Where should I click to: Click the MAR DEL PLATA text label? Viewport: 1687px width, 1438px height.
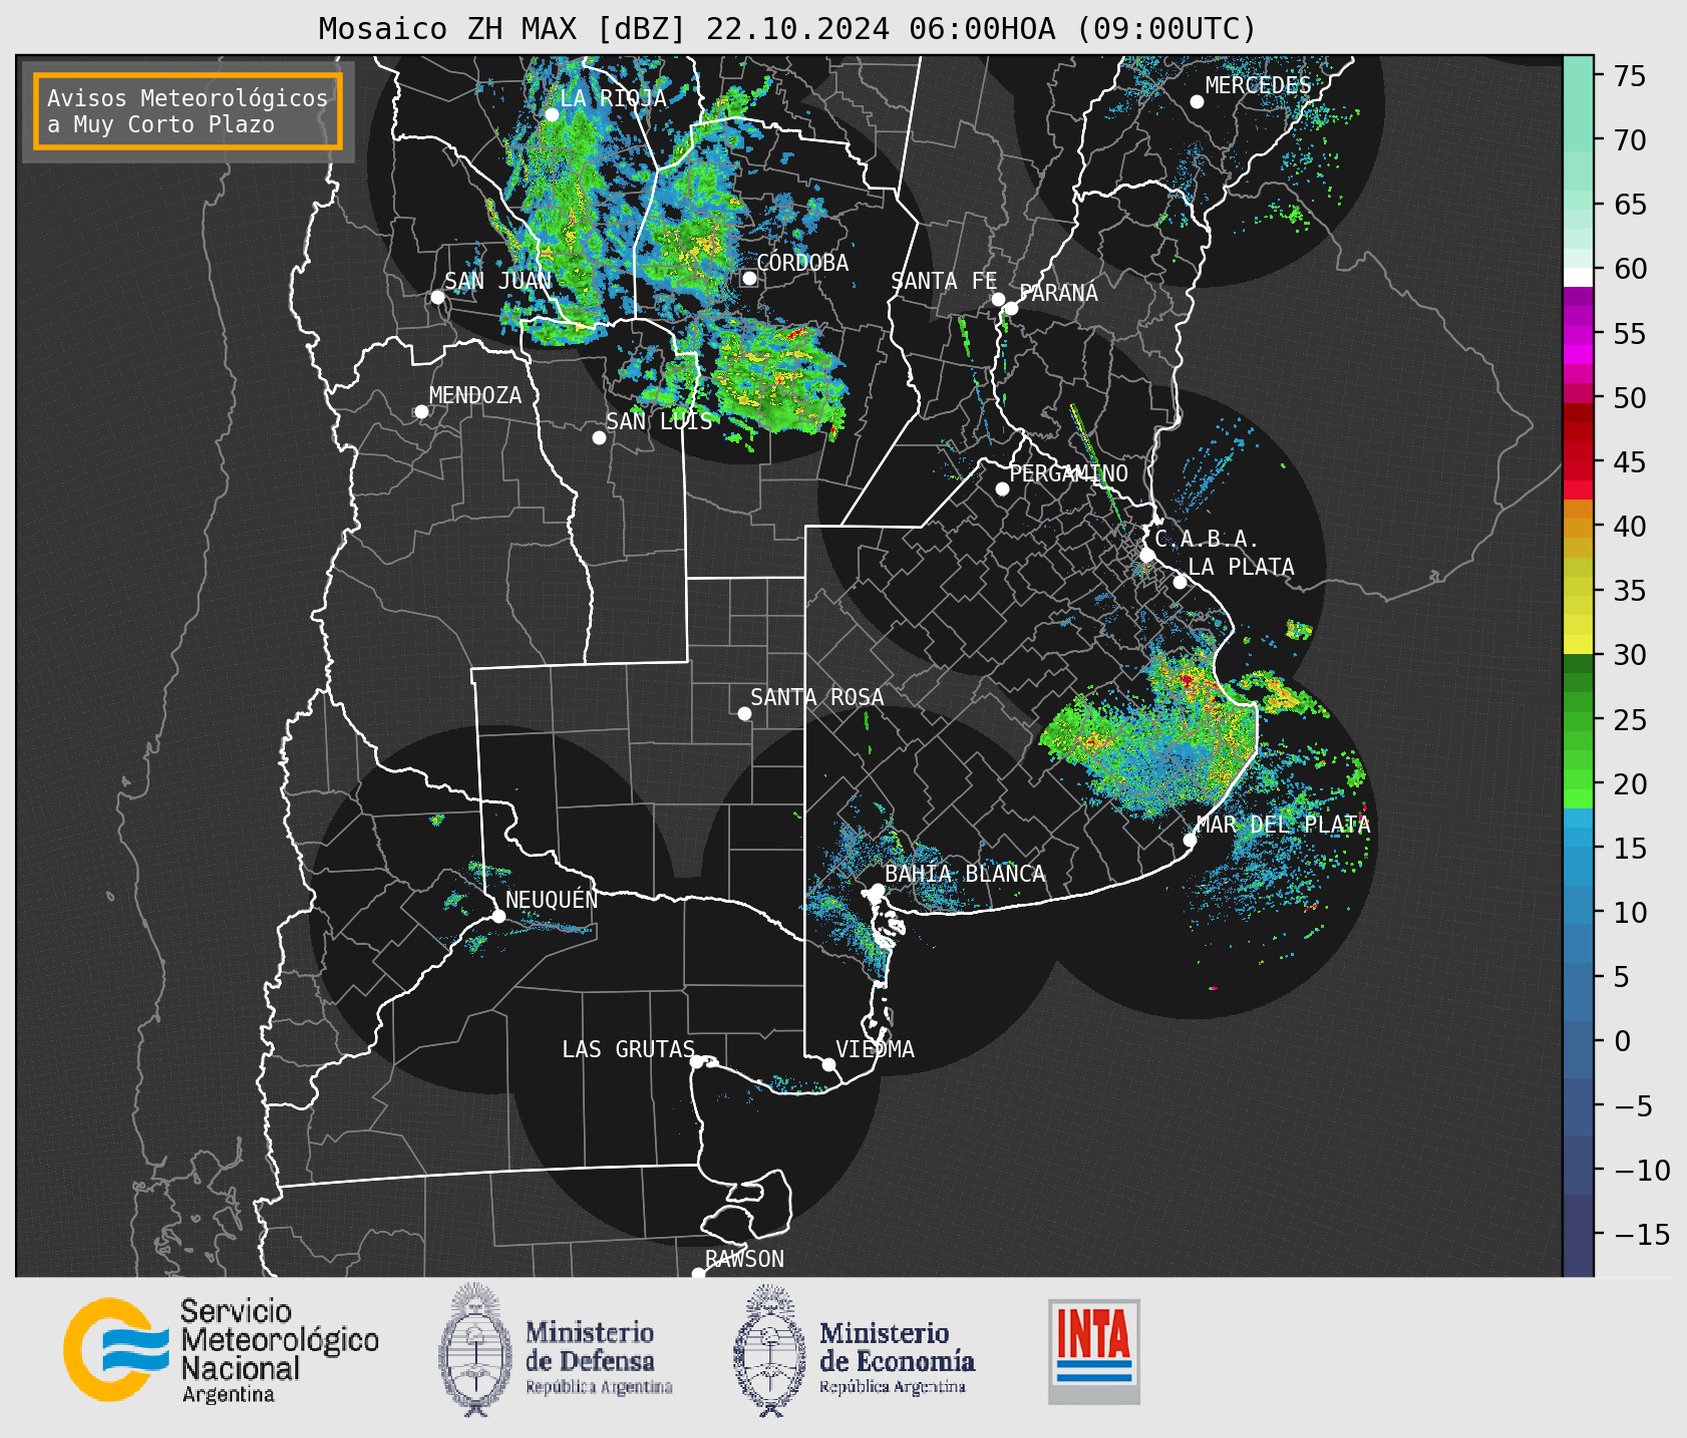point(1283,825)
